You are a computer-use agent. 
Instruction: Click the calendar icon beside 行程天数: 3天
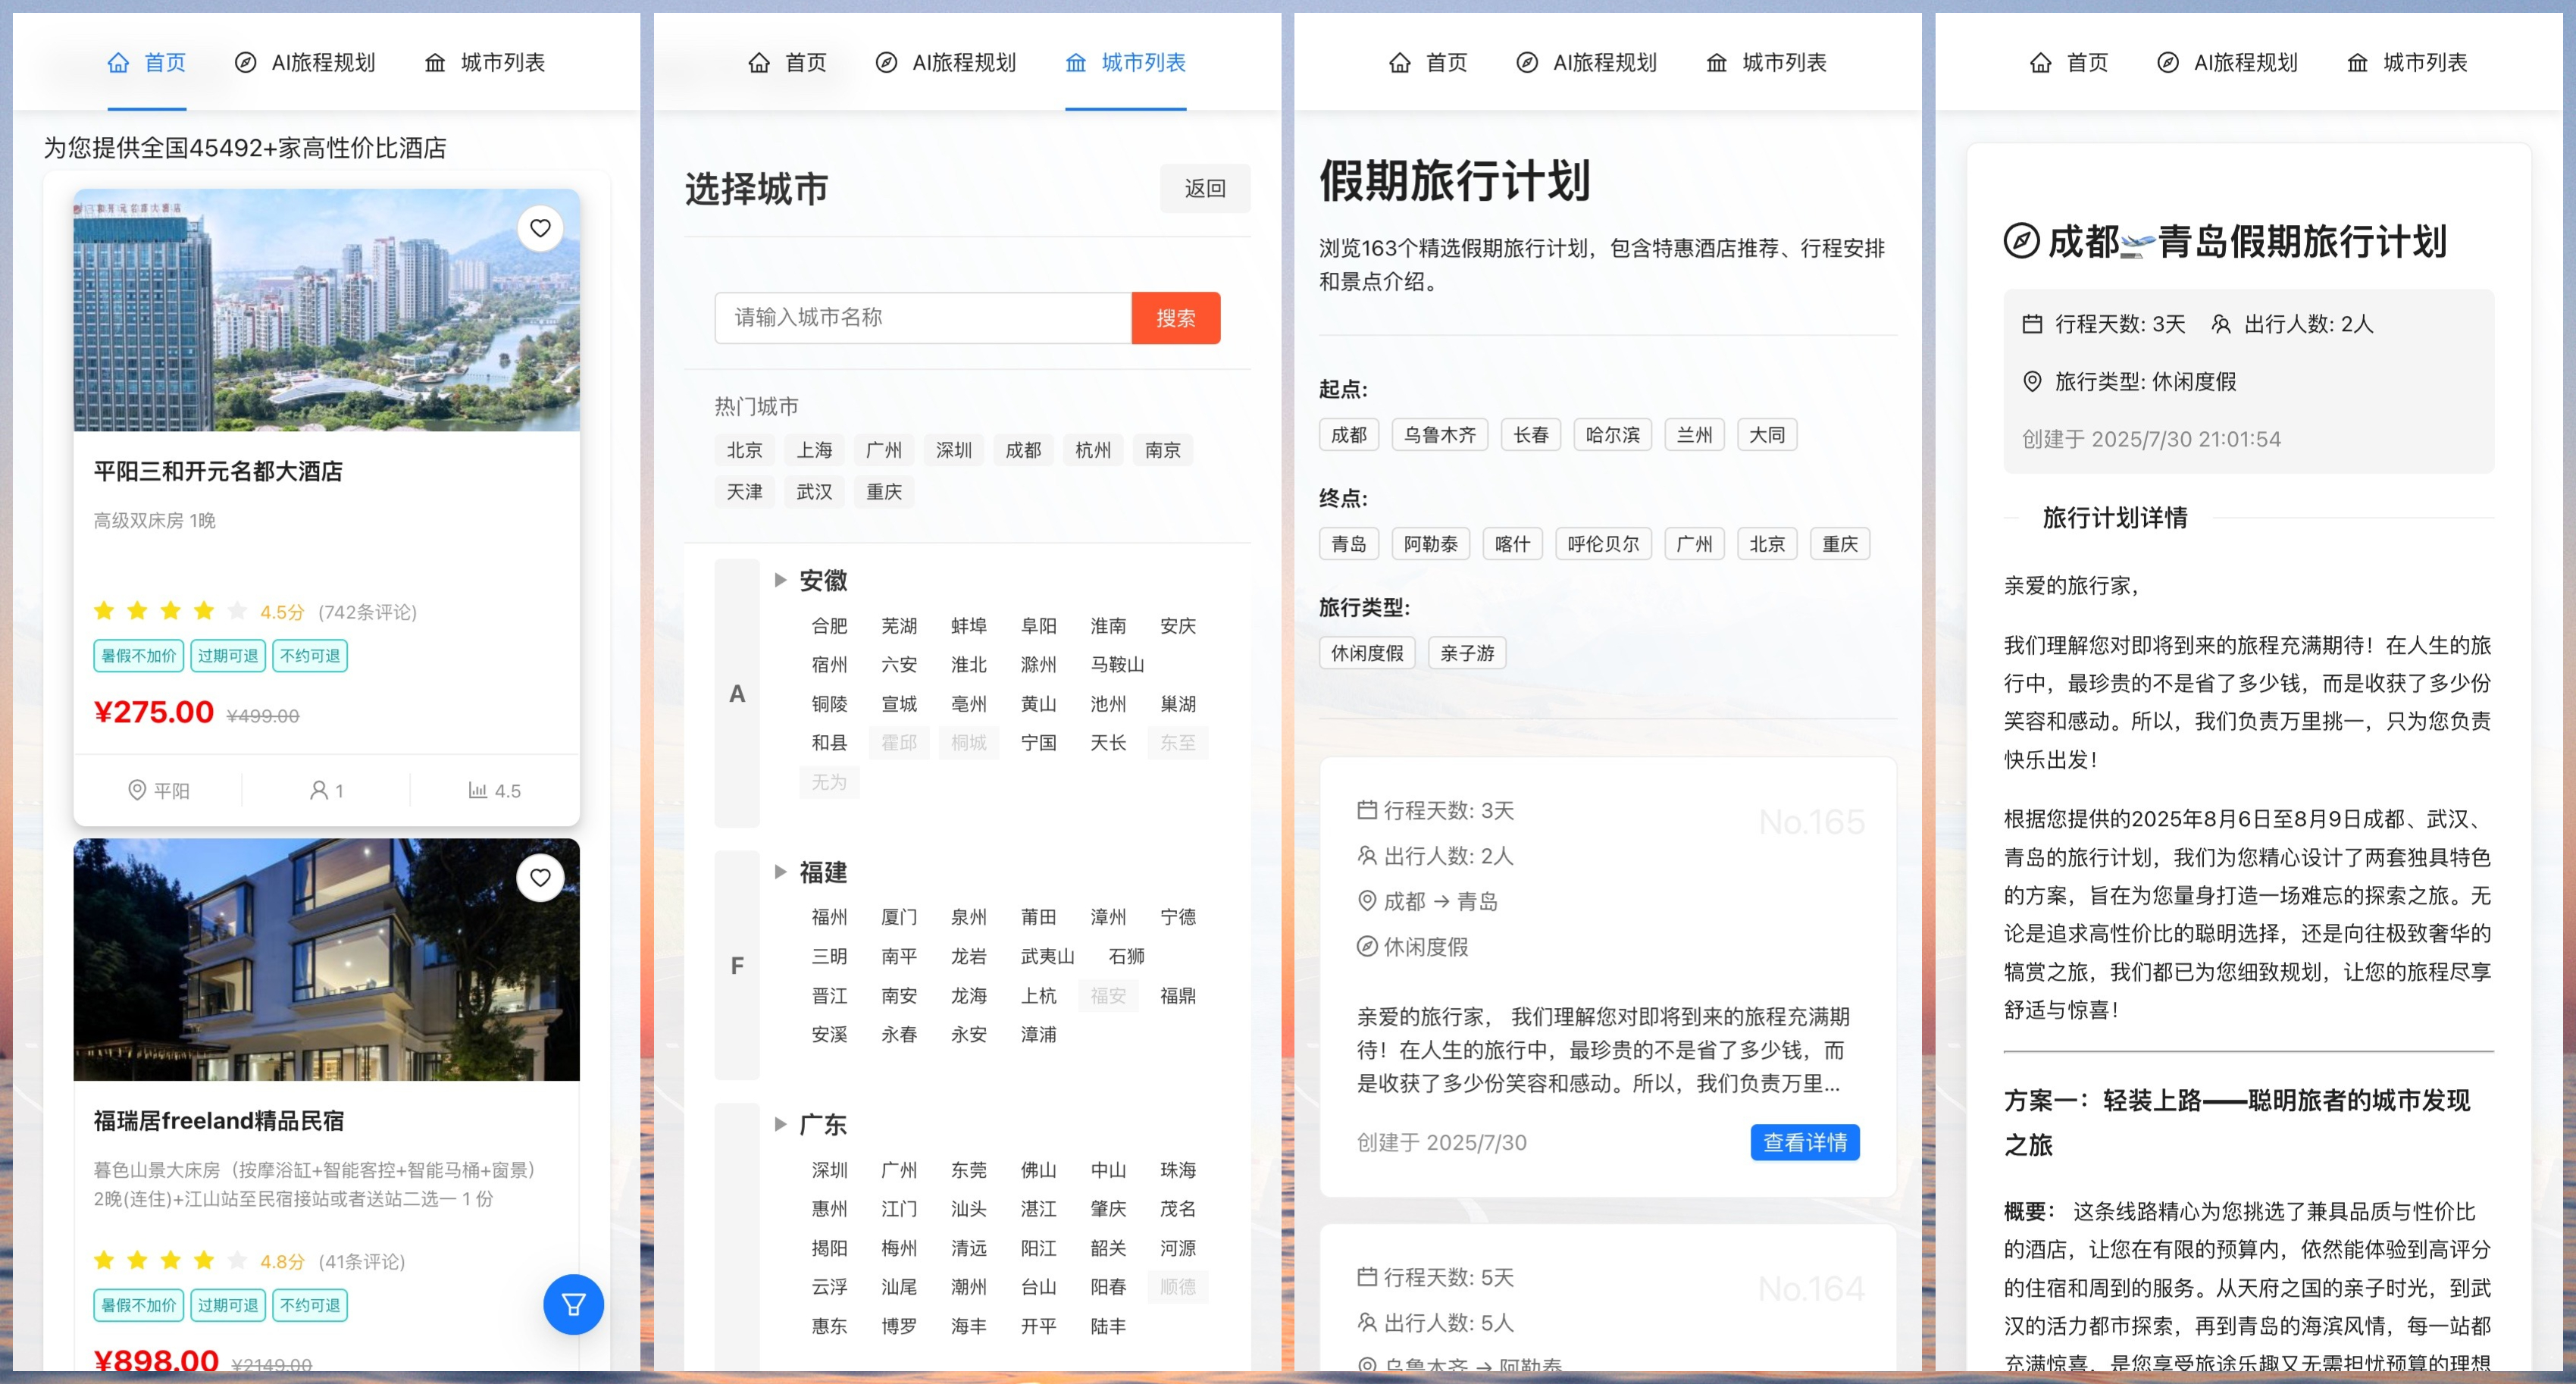pos(1367,811)
